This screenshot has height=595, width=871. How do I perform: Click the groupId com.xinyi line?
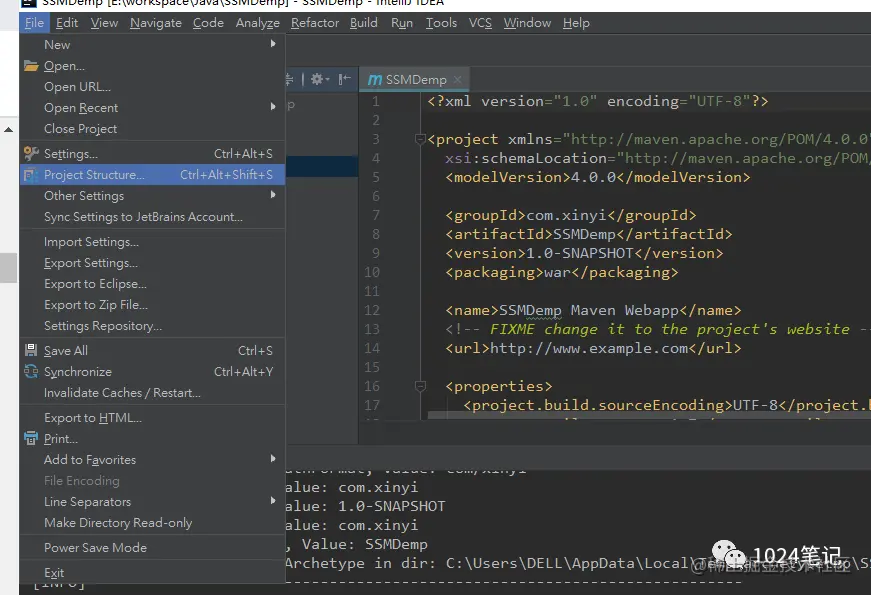[x=570, y=215]
